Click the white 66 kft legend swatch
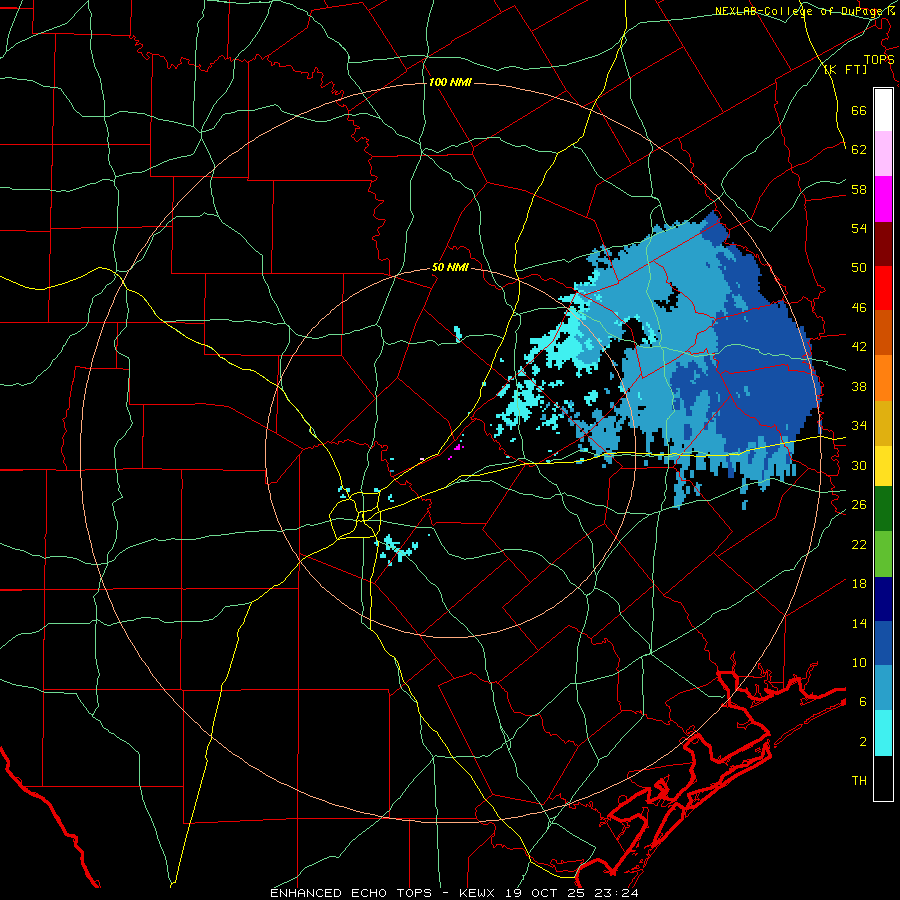This screenshot has height=900, width=900. pos(883,110)
